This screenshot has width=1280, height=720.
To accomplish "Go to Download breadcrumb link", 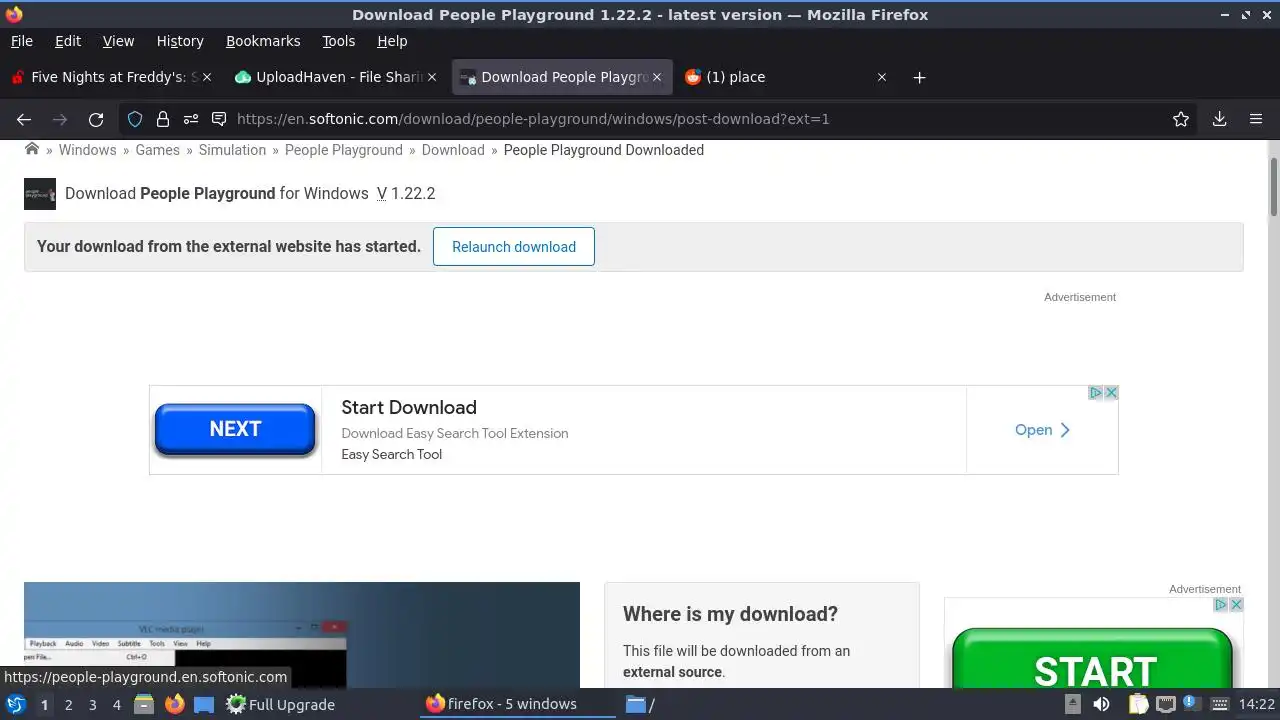I will click(453, 150).
